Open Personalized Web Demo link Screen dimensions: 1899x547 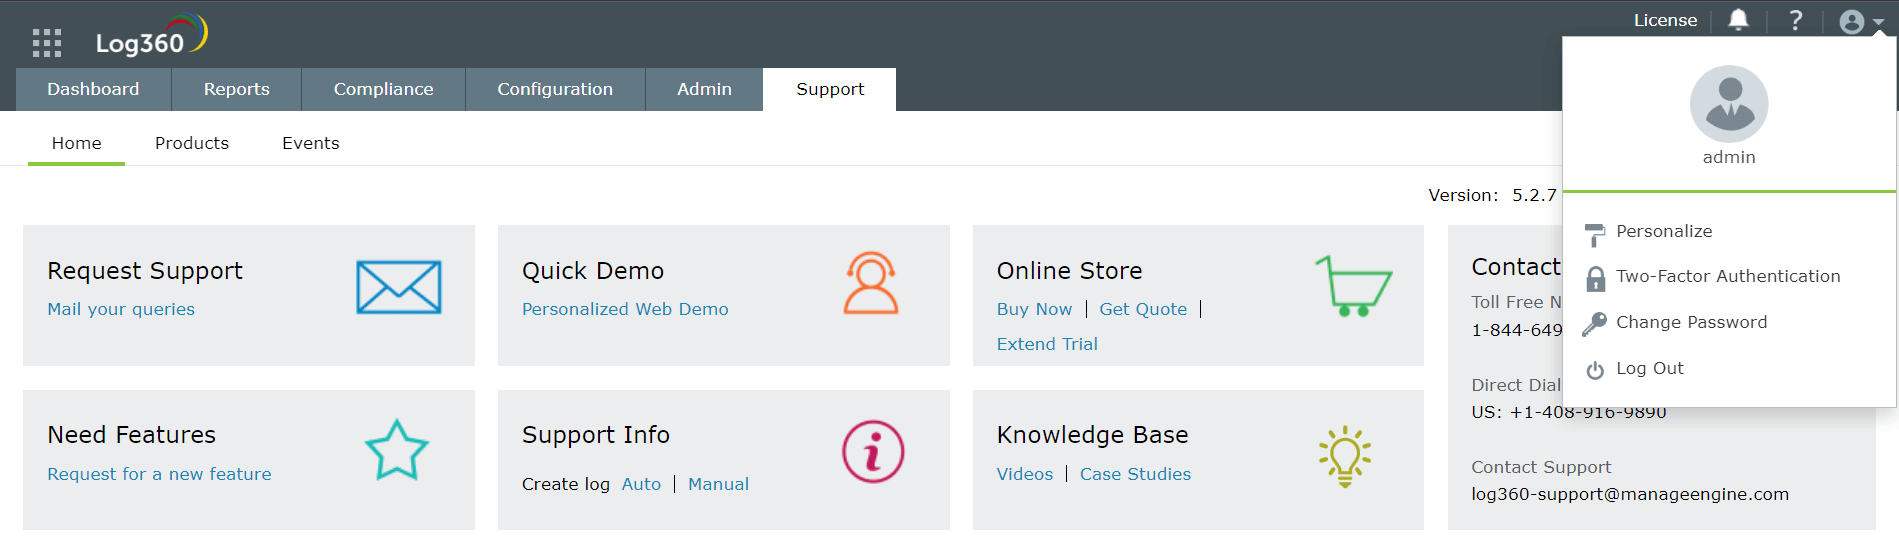tap(625, 309)
